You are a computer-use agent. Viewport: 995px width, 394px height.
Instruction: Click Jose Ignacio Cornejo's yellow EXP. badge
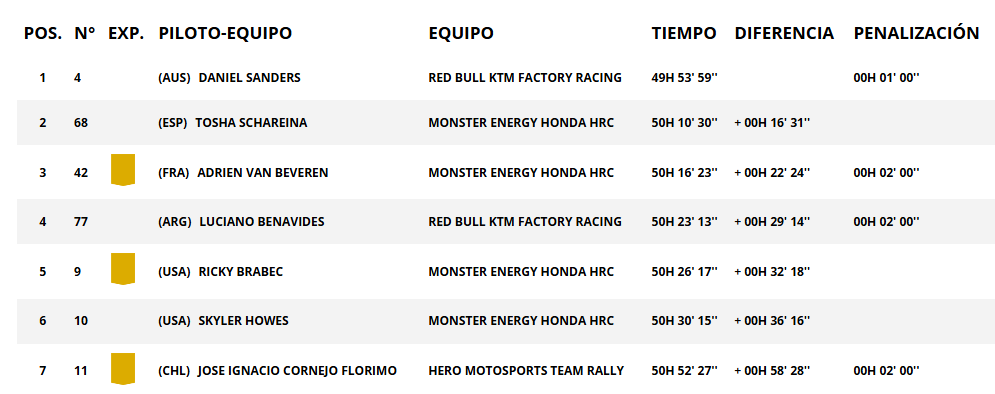point(122,369)
